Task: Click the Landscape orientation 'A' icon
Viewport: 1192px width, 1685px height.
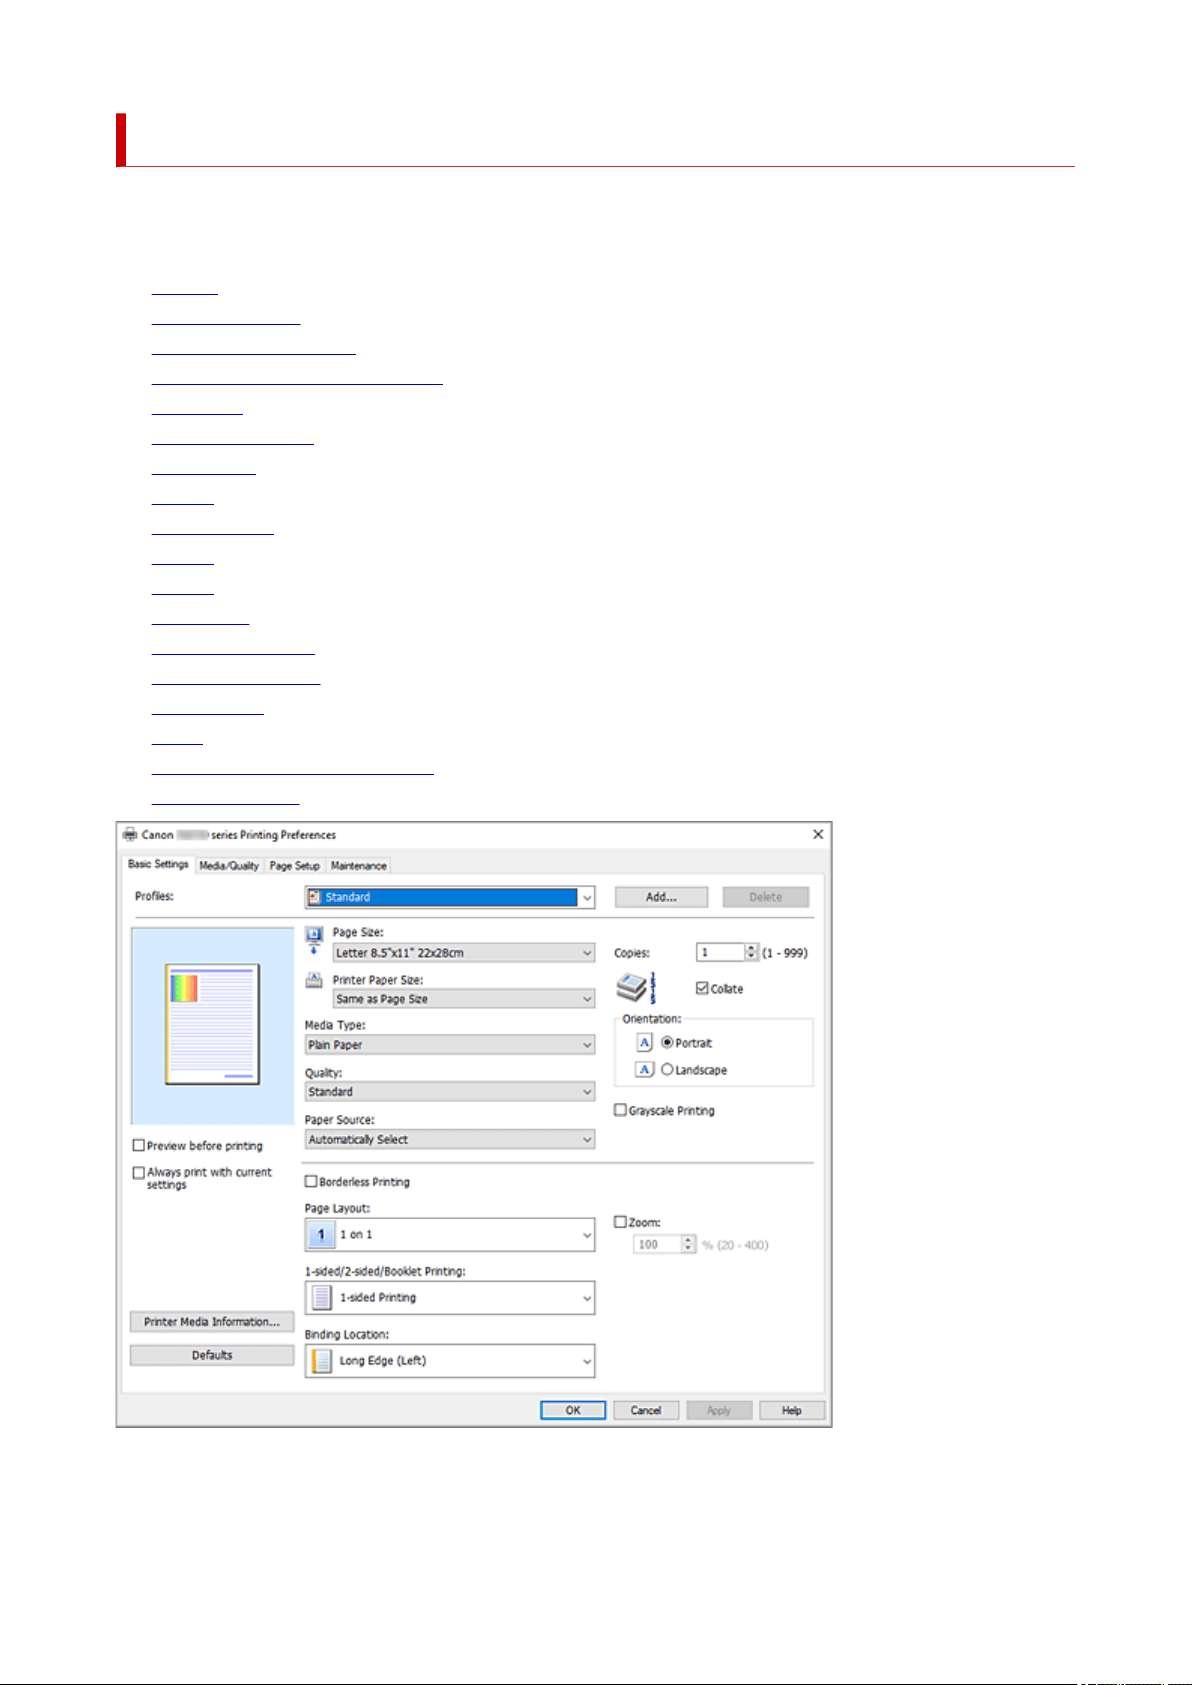Action: pyautogui.click(x=645, y=1069)
